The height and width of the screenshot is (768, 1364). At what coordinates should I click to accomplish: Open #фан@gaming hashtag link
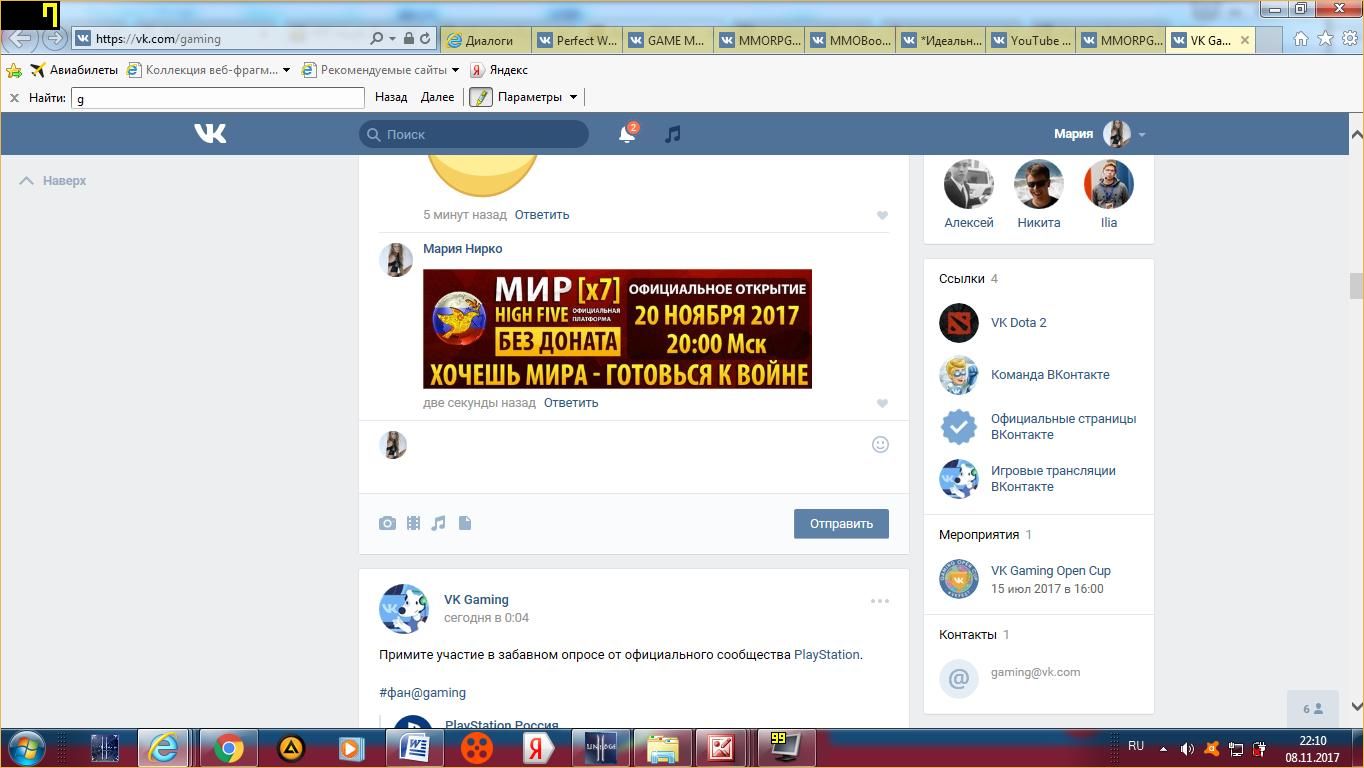(x=422, y=693)
